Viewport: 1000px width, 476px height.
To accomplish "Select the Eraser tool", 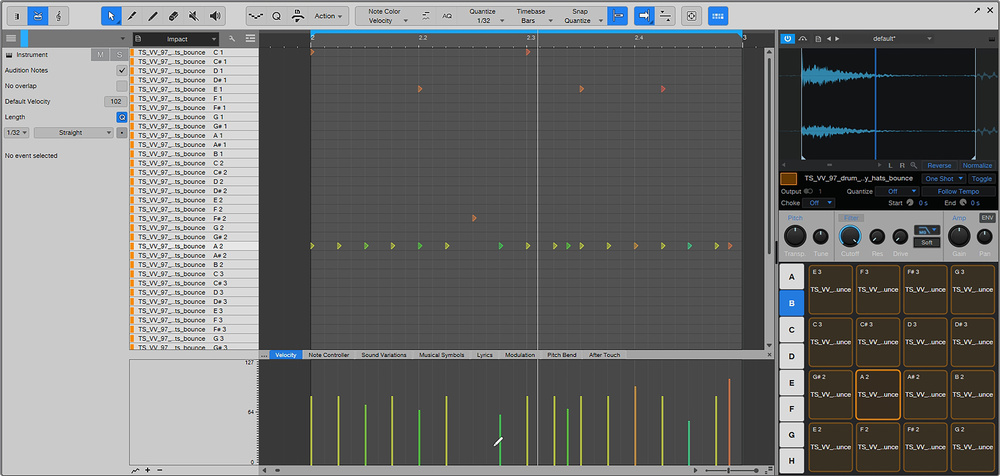I will click(173, 17).
